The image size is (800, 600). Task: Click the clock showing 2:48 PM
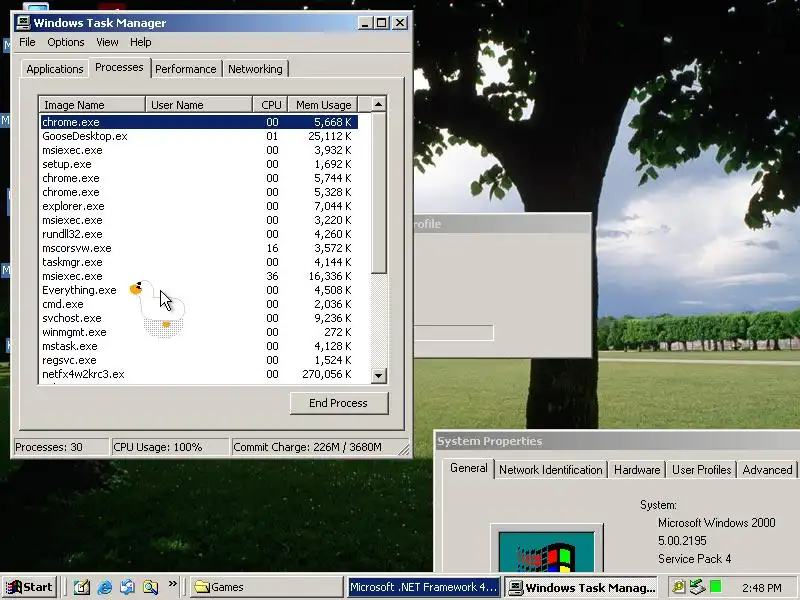click(762, 588)
